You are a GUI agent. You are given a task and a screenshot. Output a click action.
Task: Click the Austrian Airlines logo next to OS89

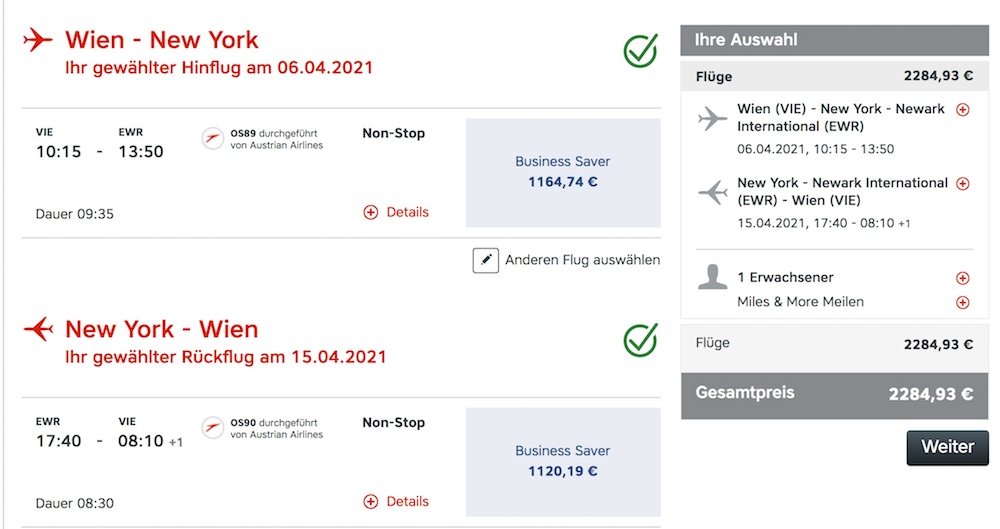[212, 138]
